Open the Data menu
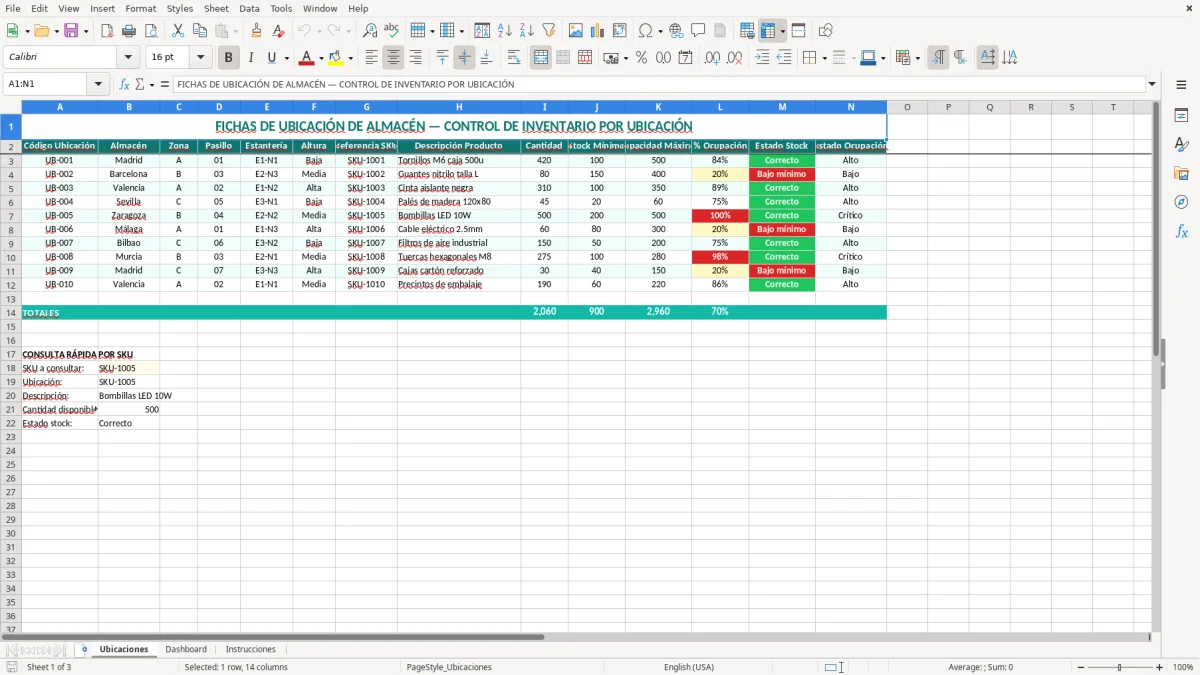Image resolution: width=1200 pixels, height=675 pixels. coord(249,8)
